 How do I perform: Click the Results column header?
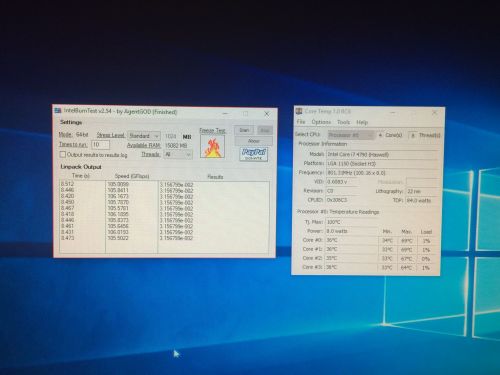point(214,177)
